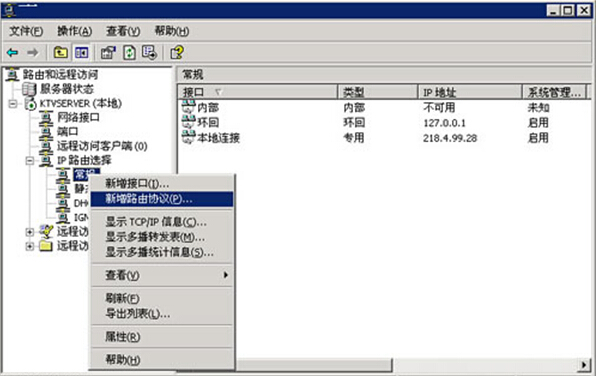Click the 内部 interface row icon
The height and width of the screenshot is (376, 610).
[x=189, y=107]
